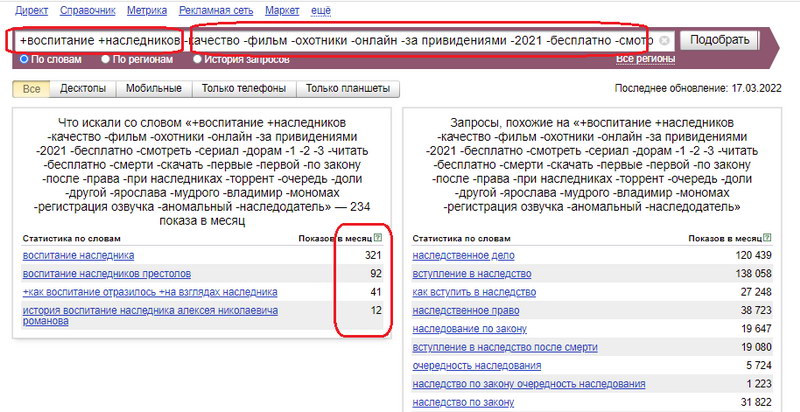Click help icon beside left 'Показов в месяц'
This screenshot has width=800, height=412.
click(x=377, y=238)
